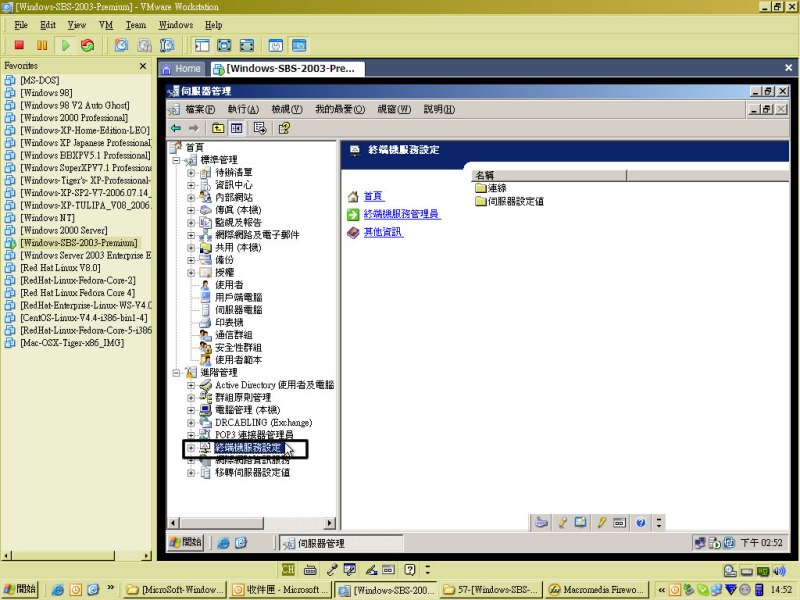The height and width of the screenshot is (600, 800).
Task: Select 印表機 in the console tree
Action: (x=229, y=323)
